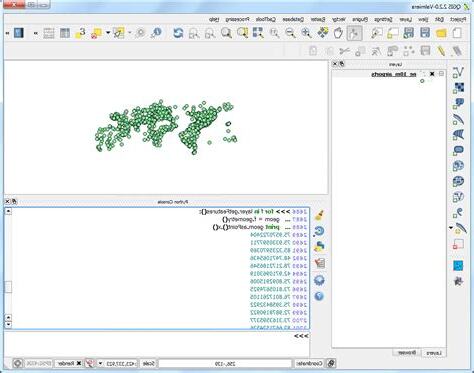Switch to the Browser tab
474x373 pixels.
click(x=407, y=353)
